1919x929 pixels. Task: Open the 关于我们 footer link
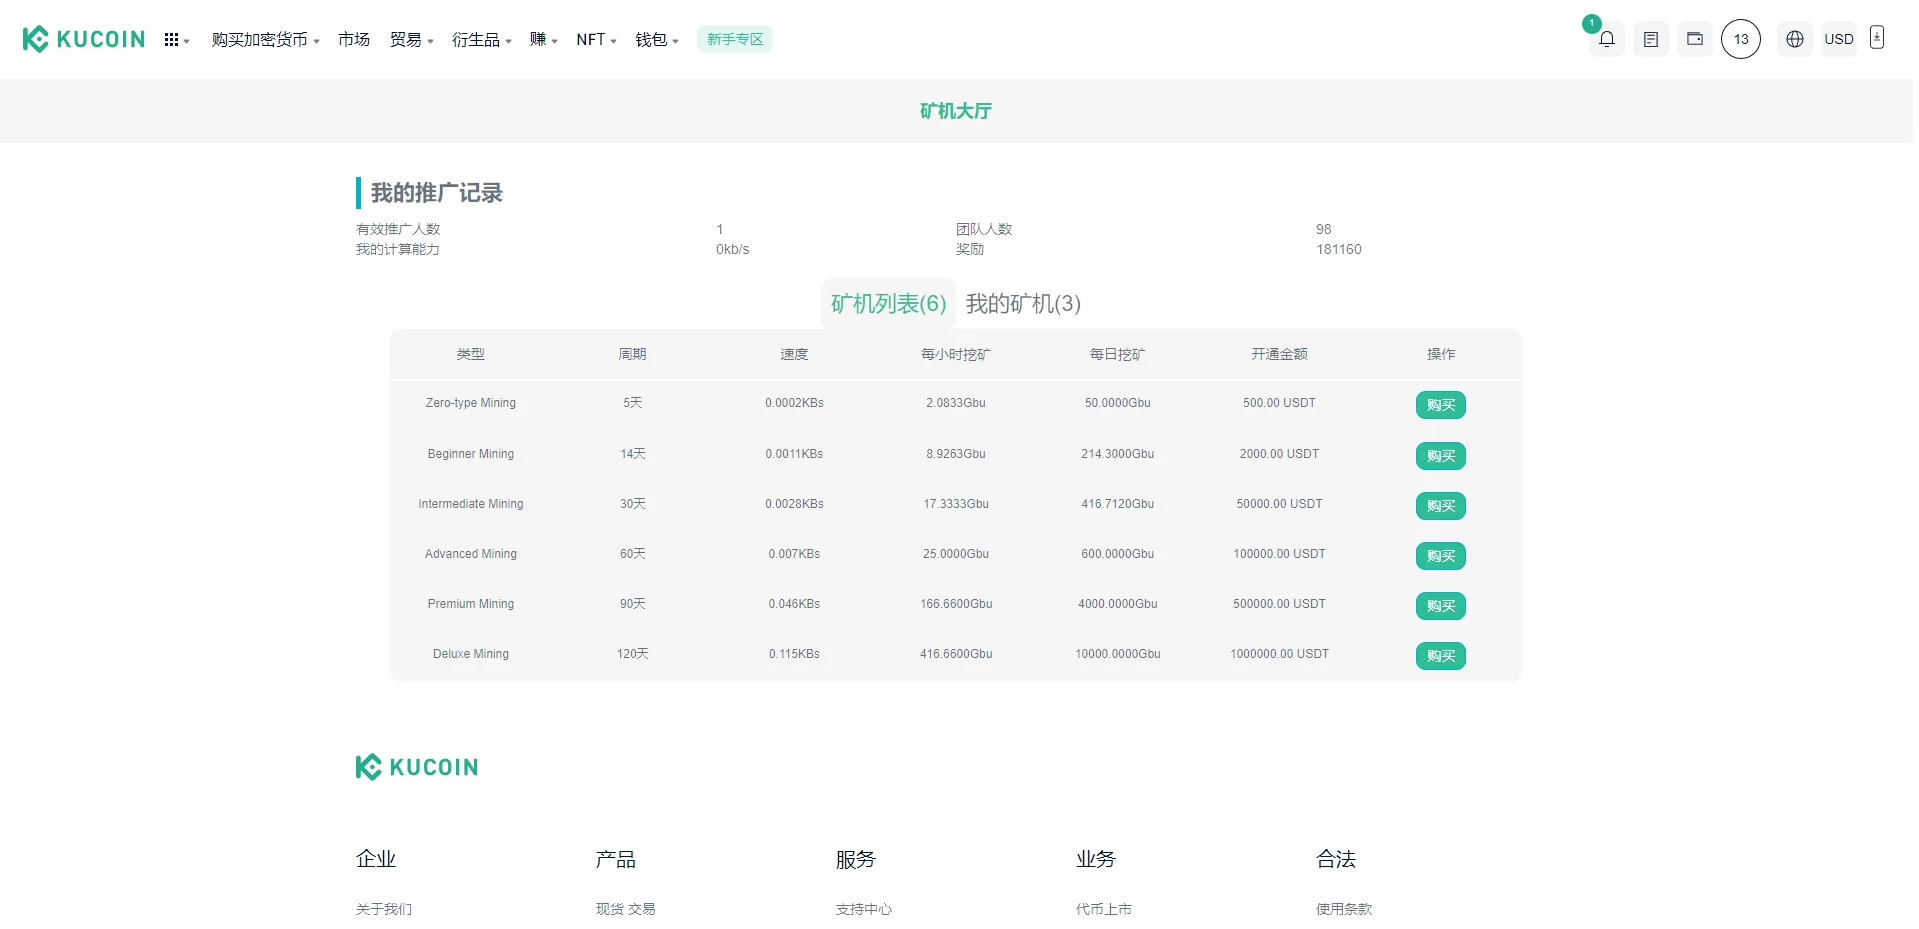pos(384,909)
